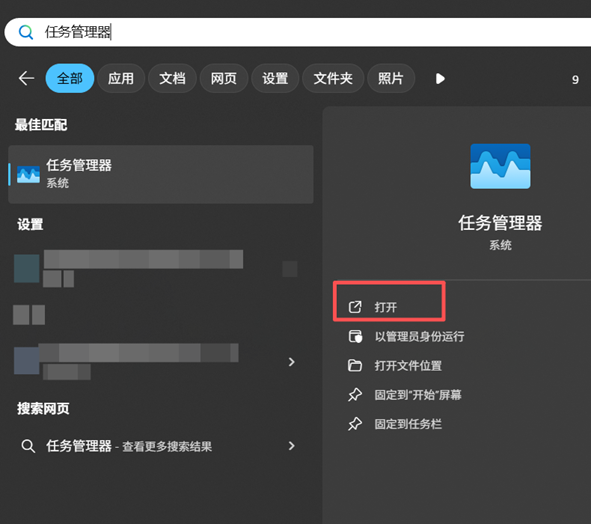The image size is (591, 524).
Task: Click the pin to taskbar pin icon
Action: [355, 424]
